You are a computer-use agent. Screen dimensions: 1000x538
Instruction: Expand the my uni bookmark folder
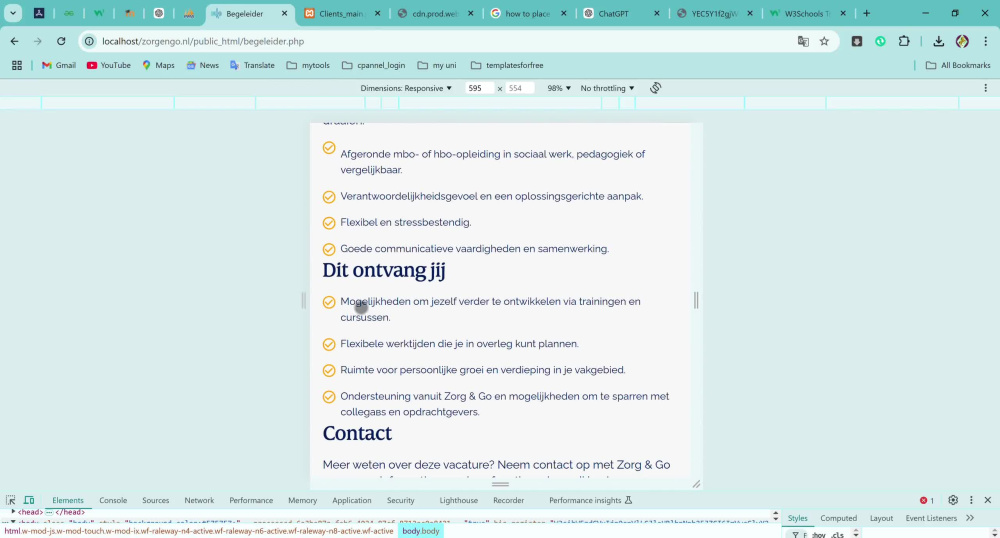437,65
